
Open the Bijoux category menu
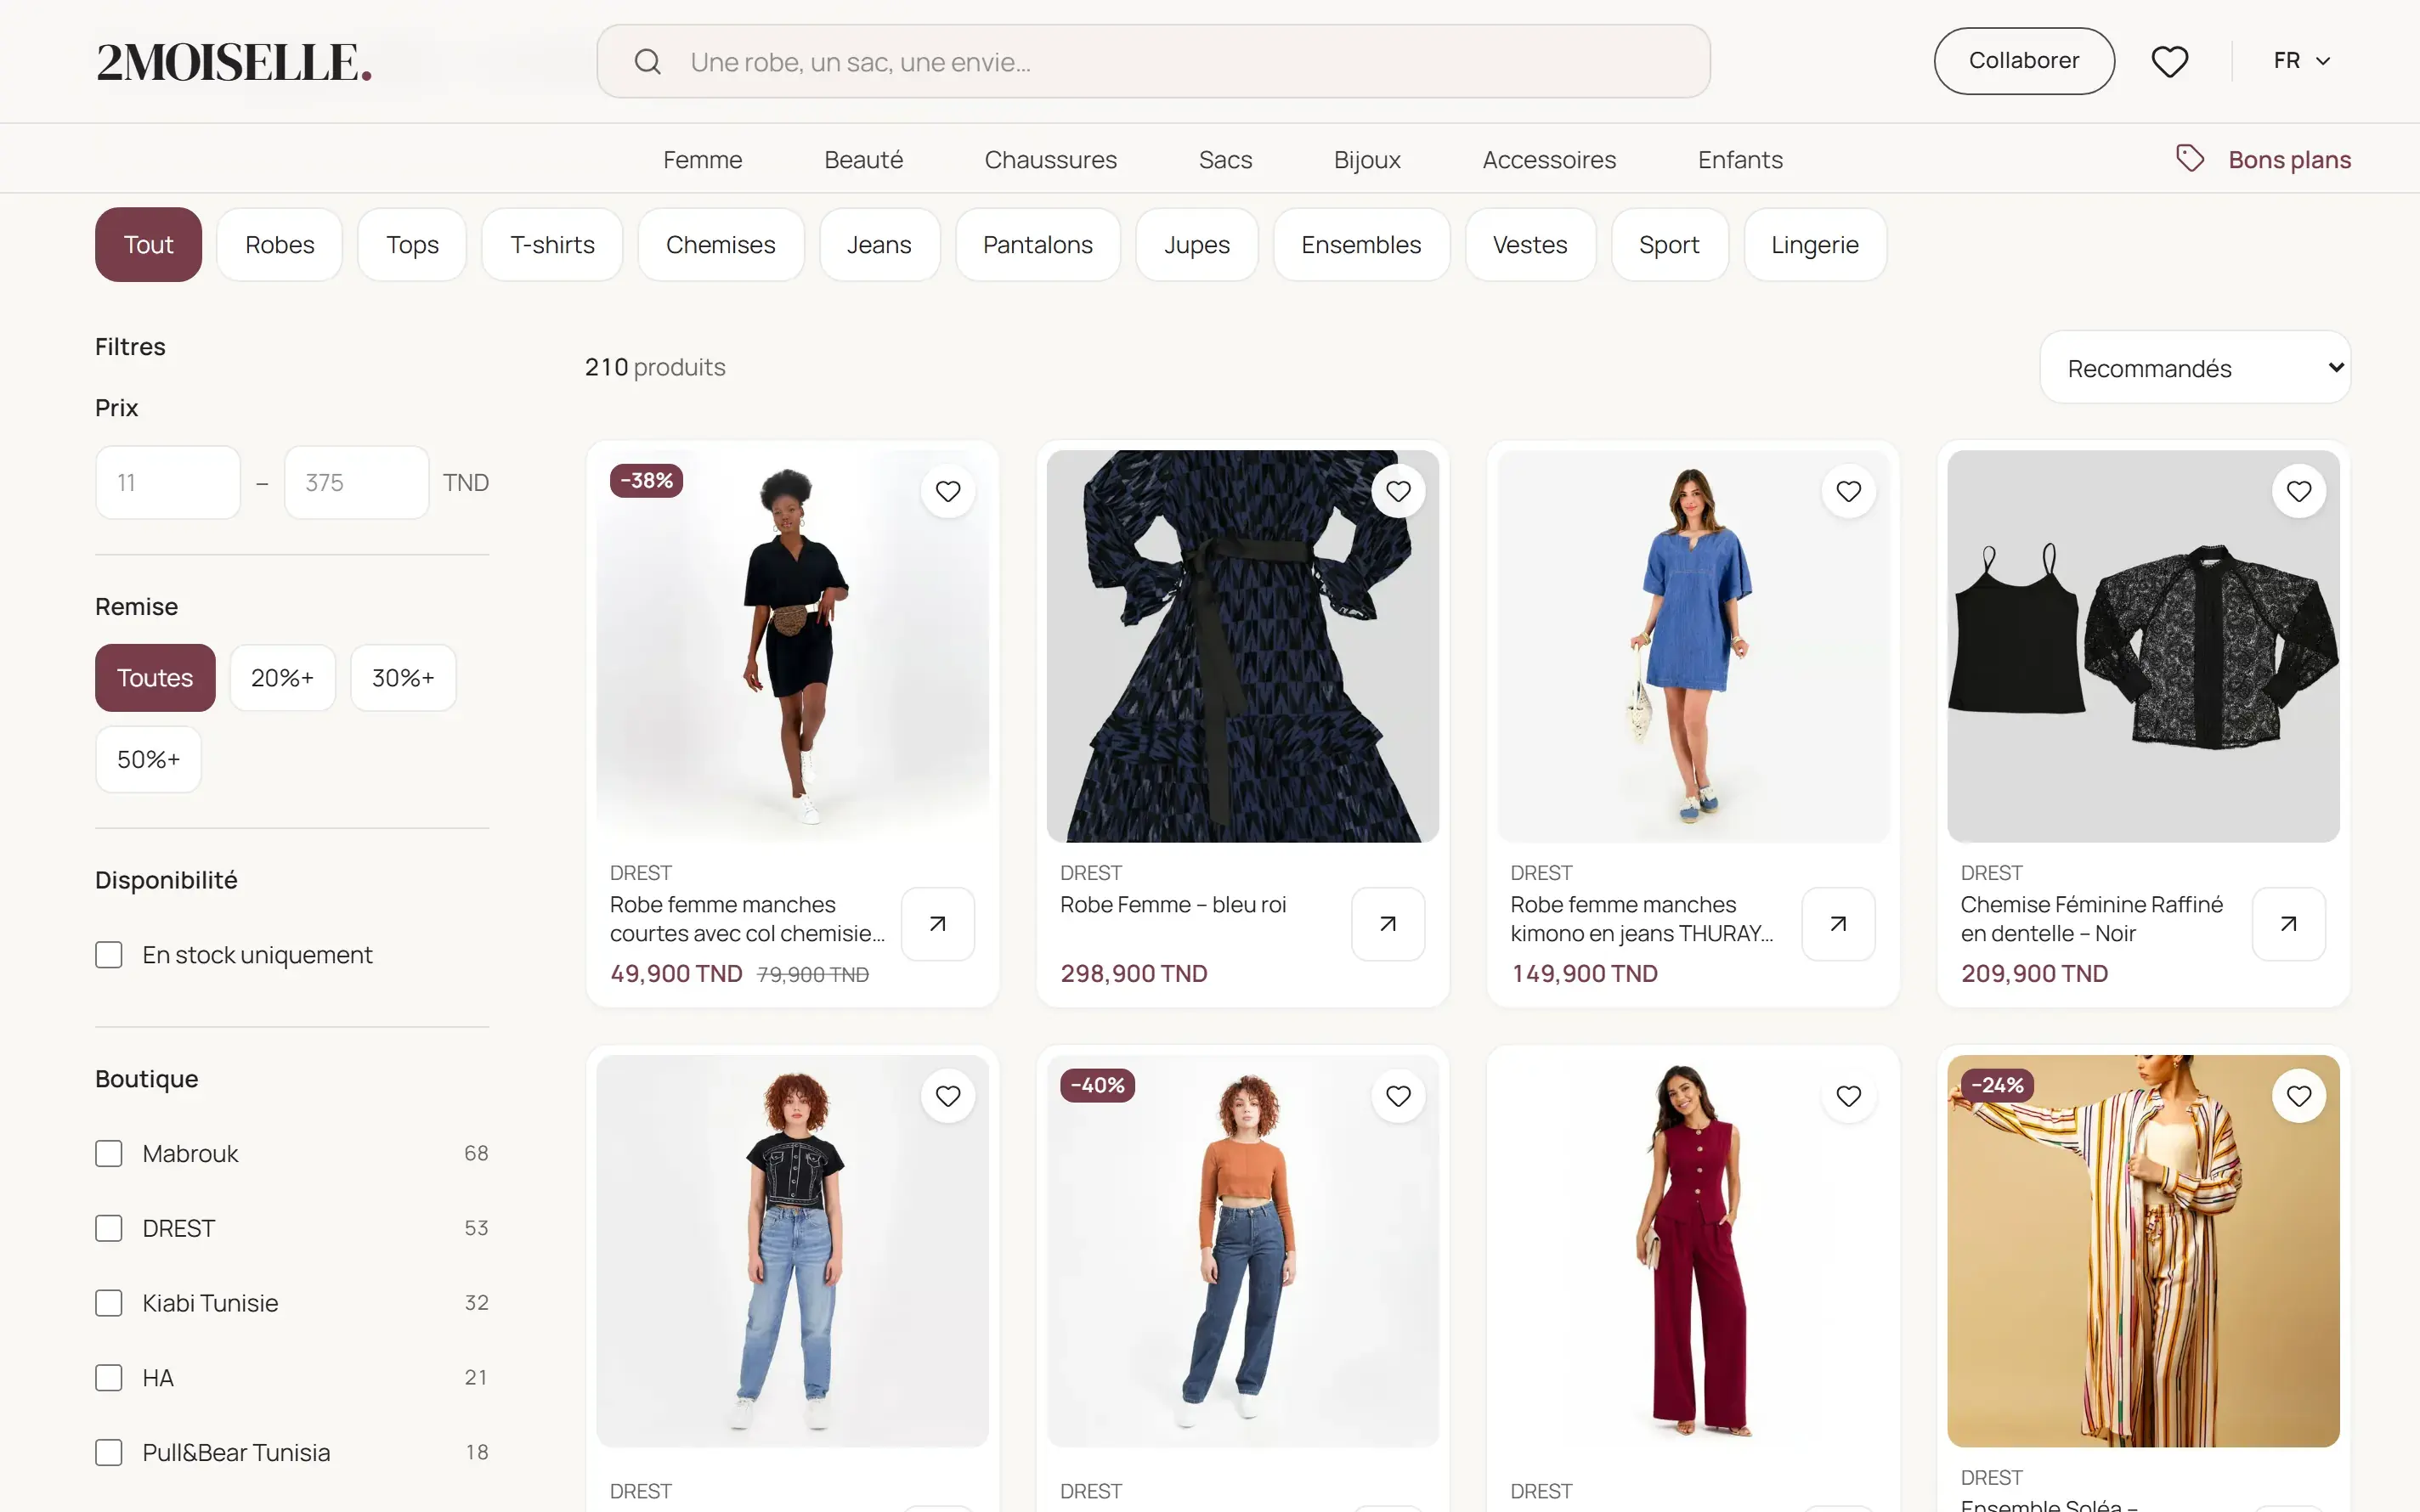(x=1367, y=160)
